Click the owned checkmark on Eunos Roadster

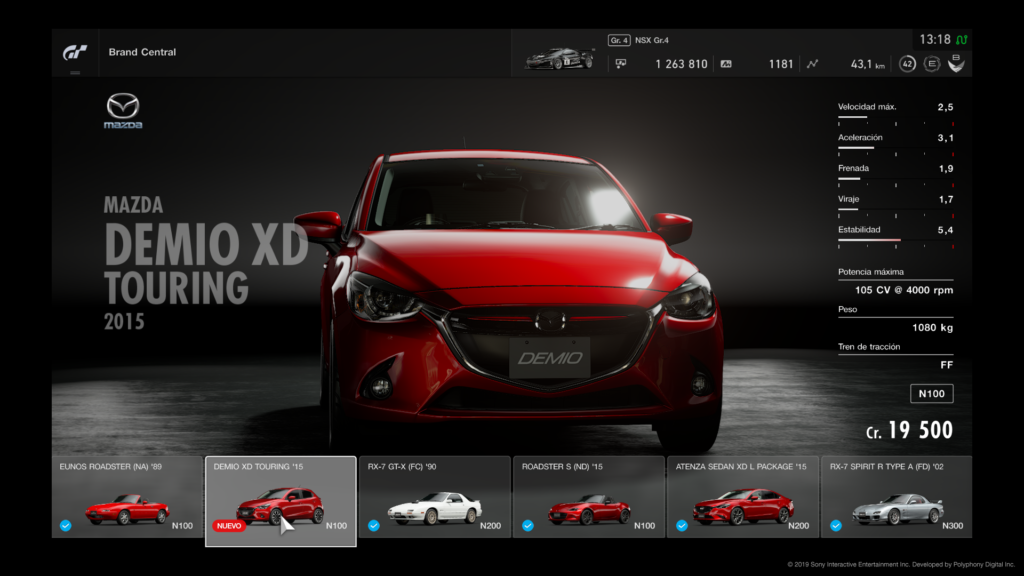(65, 525)
